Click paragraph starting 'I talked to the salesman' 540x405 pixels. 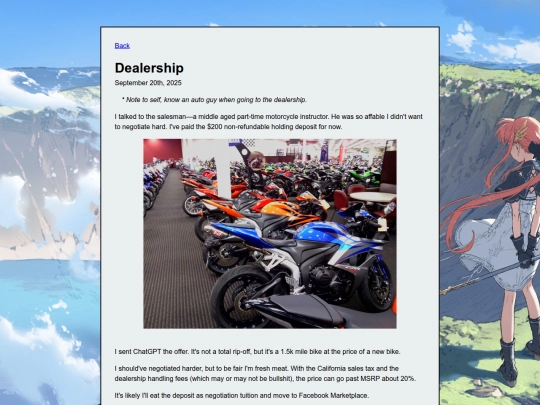269,122
